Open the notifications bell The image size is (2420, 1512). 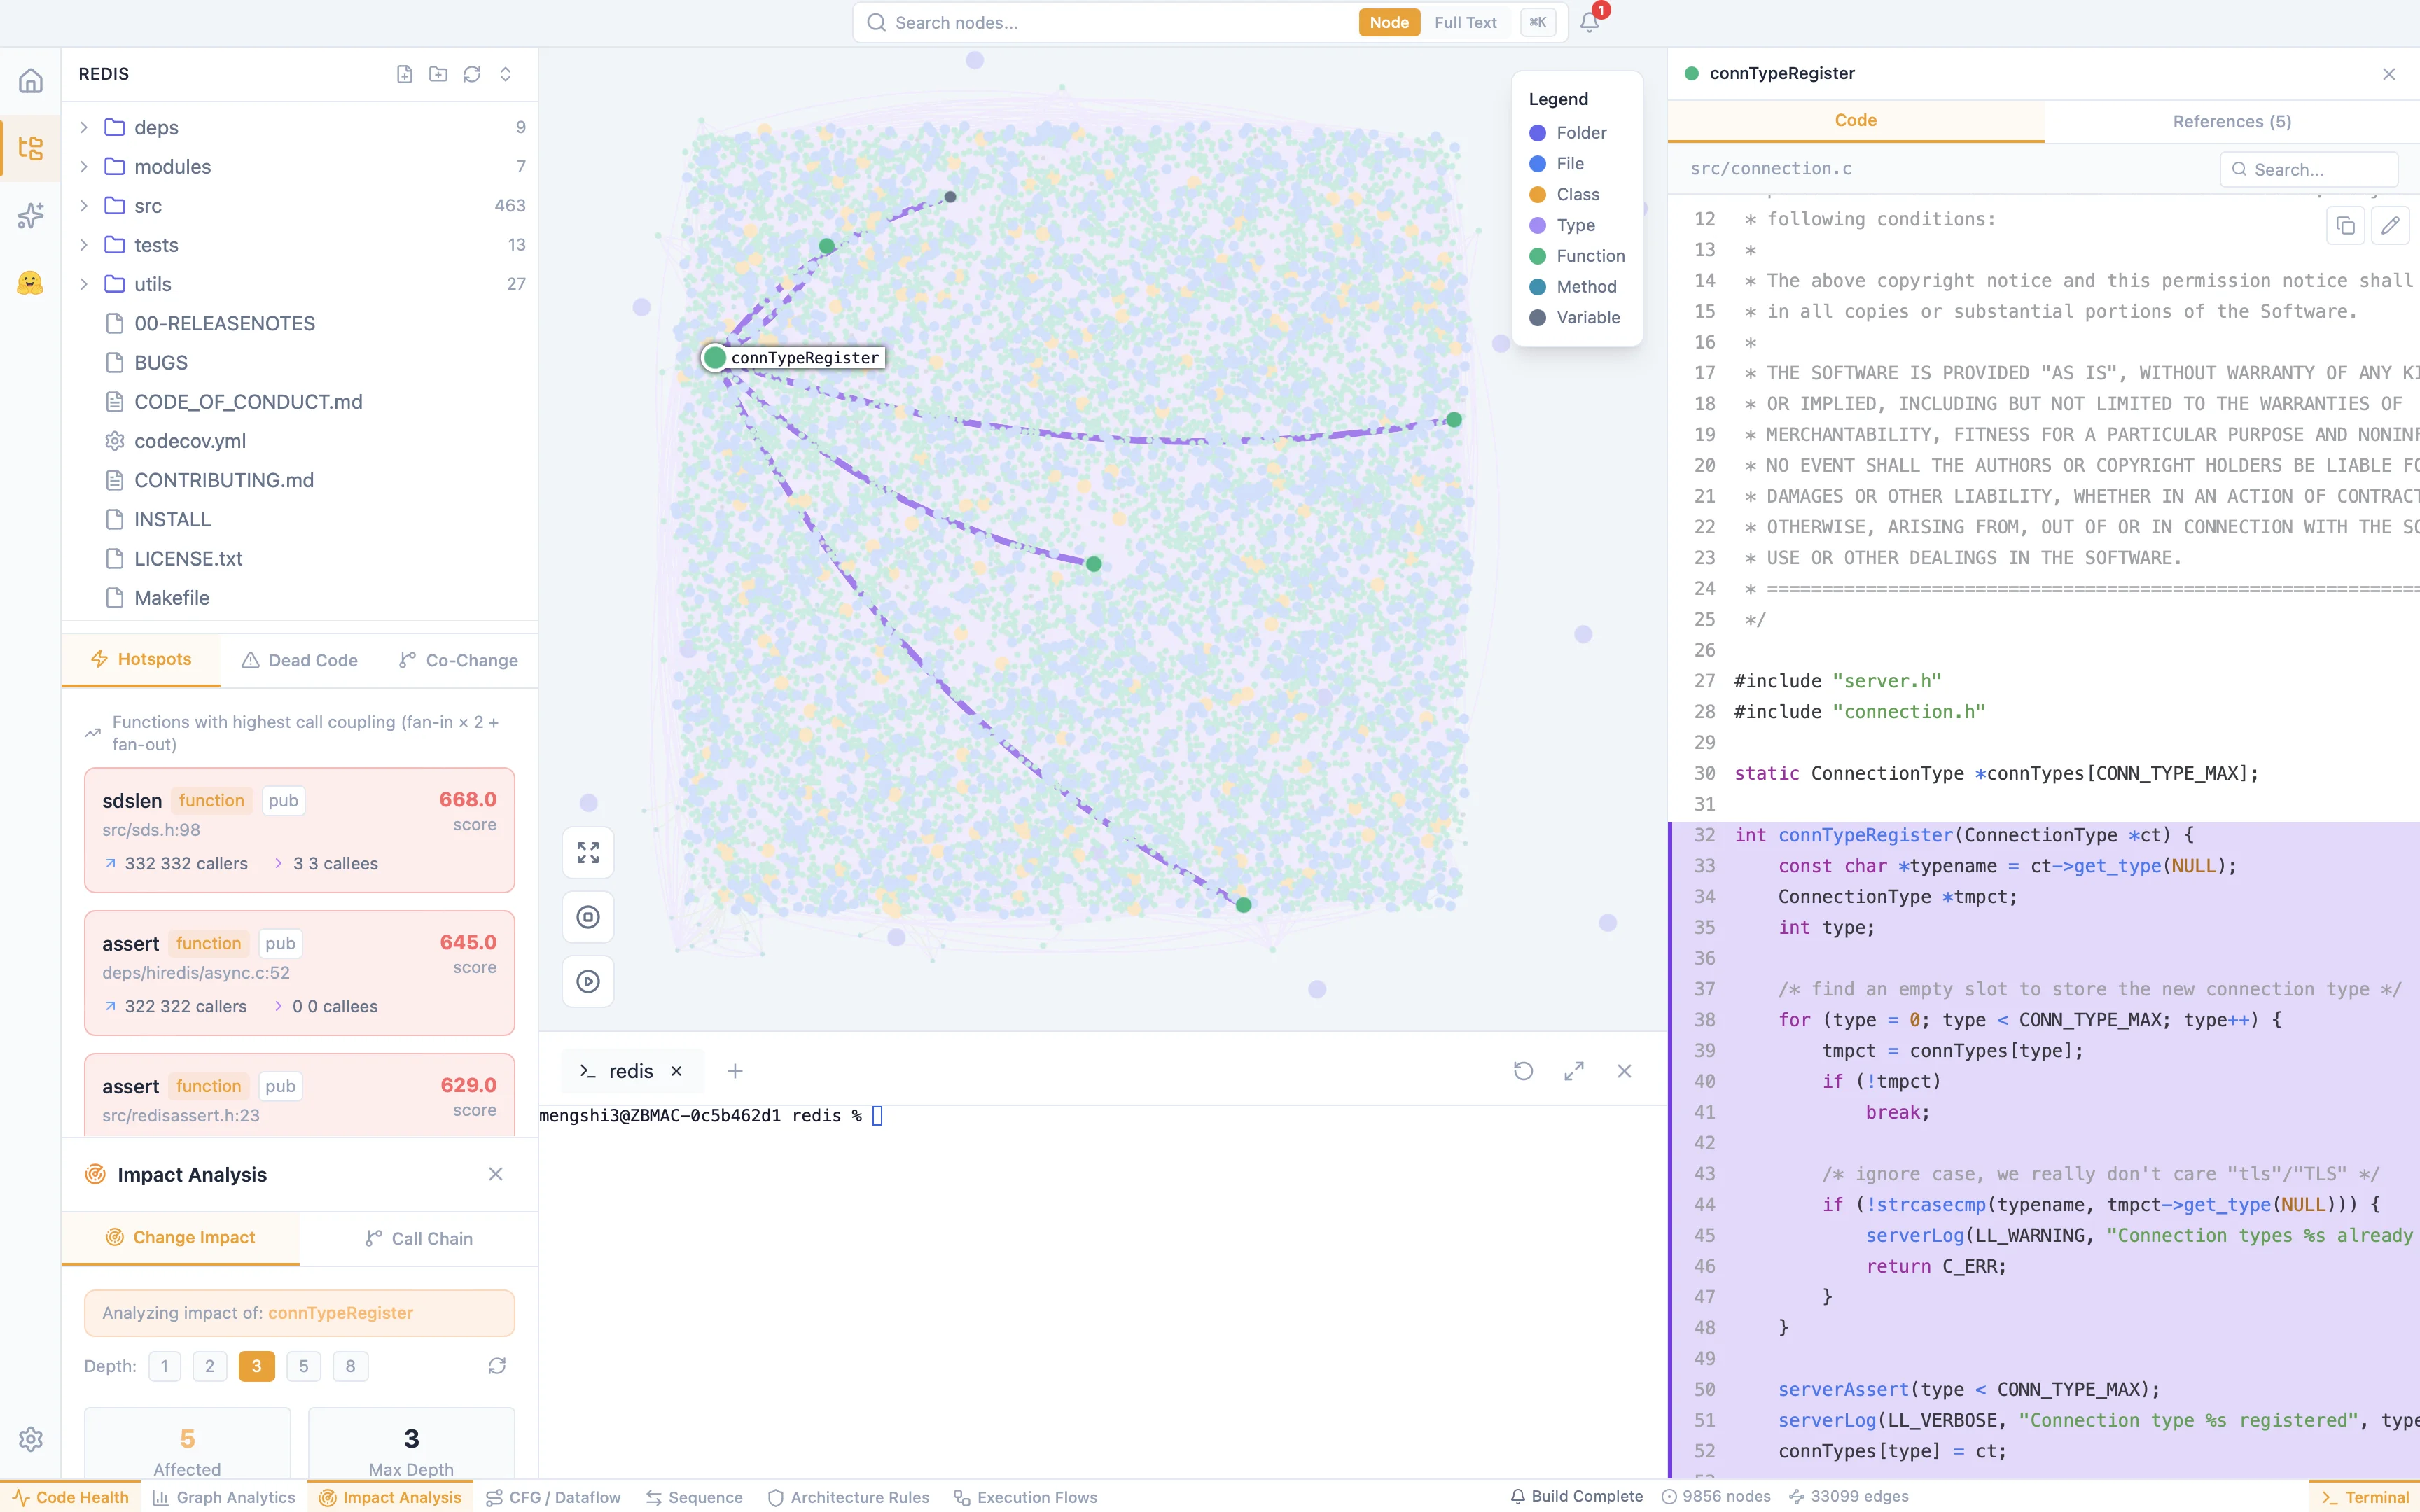point(1589,22)
